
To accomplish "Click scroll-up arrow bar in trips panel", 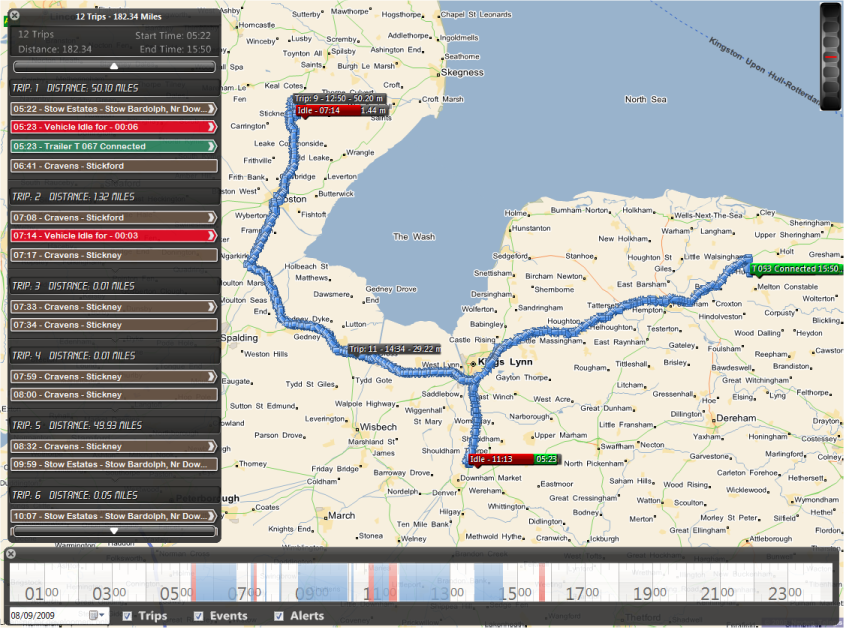I will pos(113,66).
